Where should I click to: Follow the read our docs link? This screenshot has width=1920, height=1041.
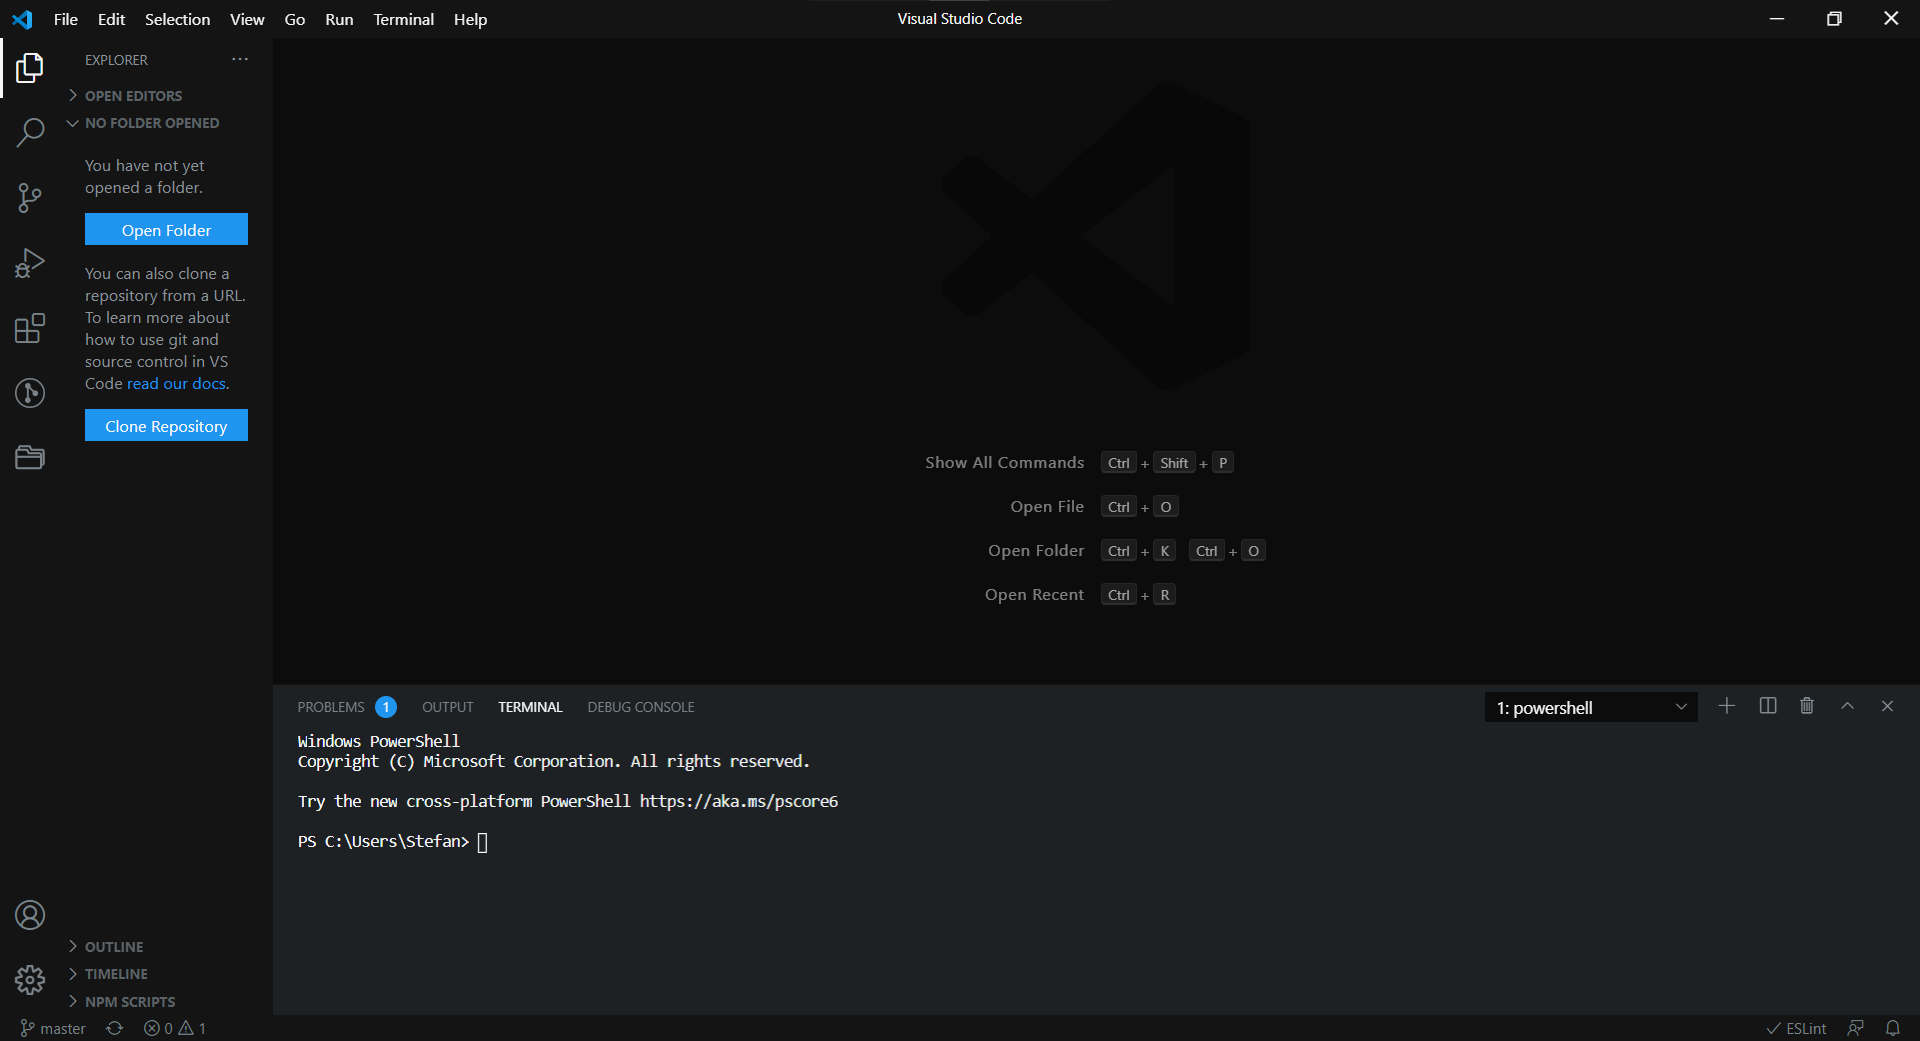click(x=177, y=384)
